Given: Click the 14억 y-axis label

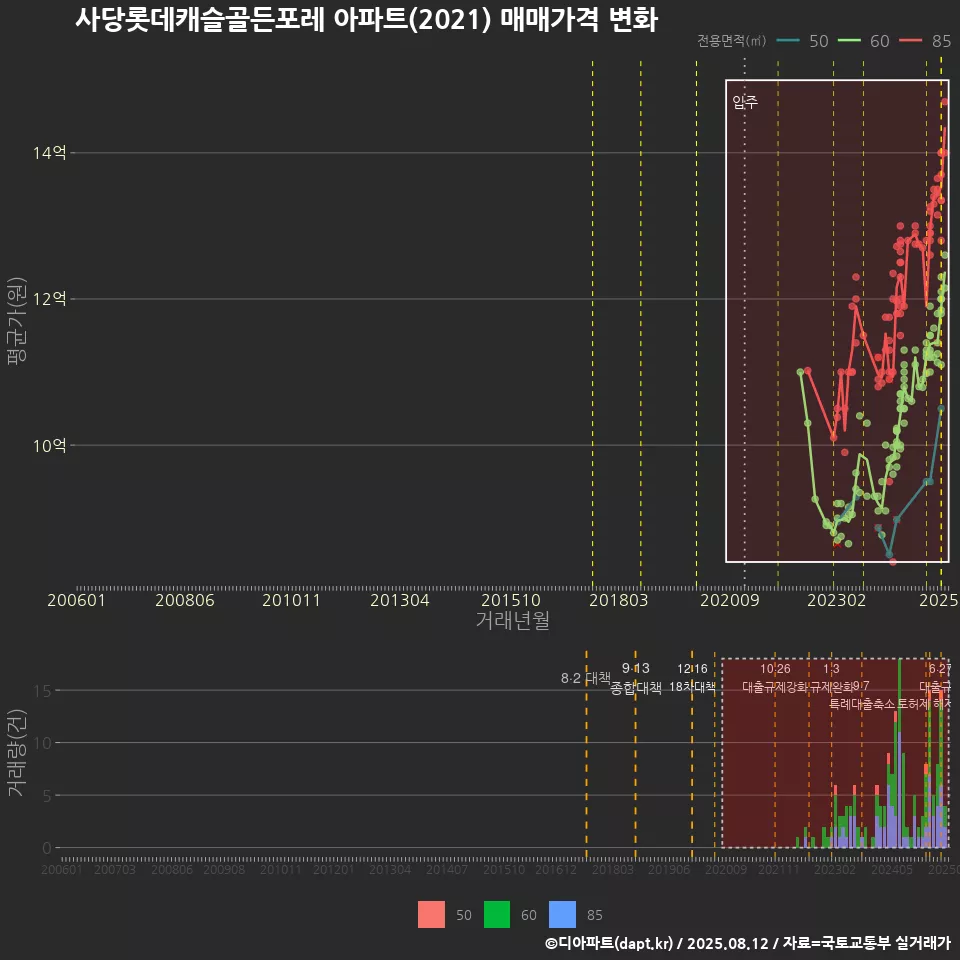Looking at the screenshot, I should [x=50, y=152].
